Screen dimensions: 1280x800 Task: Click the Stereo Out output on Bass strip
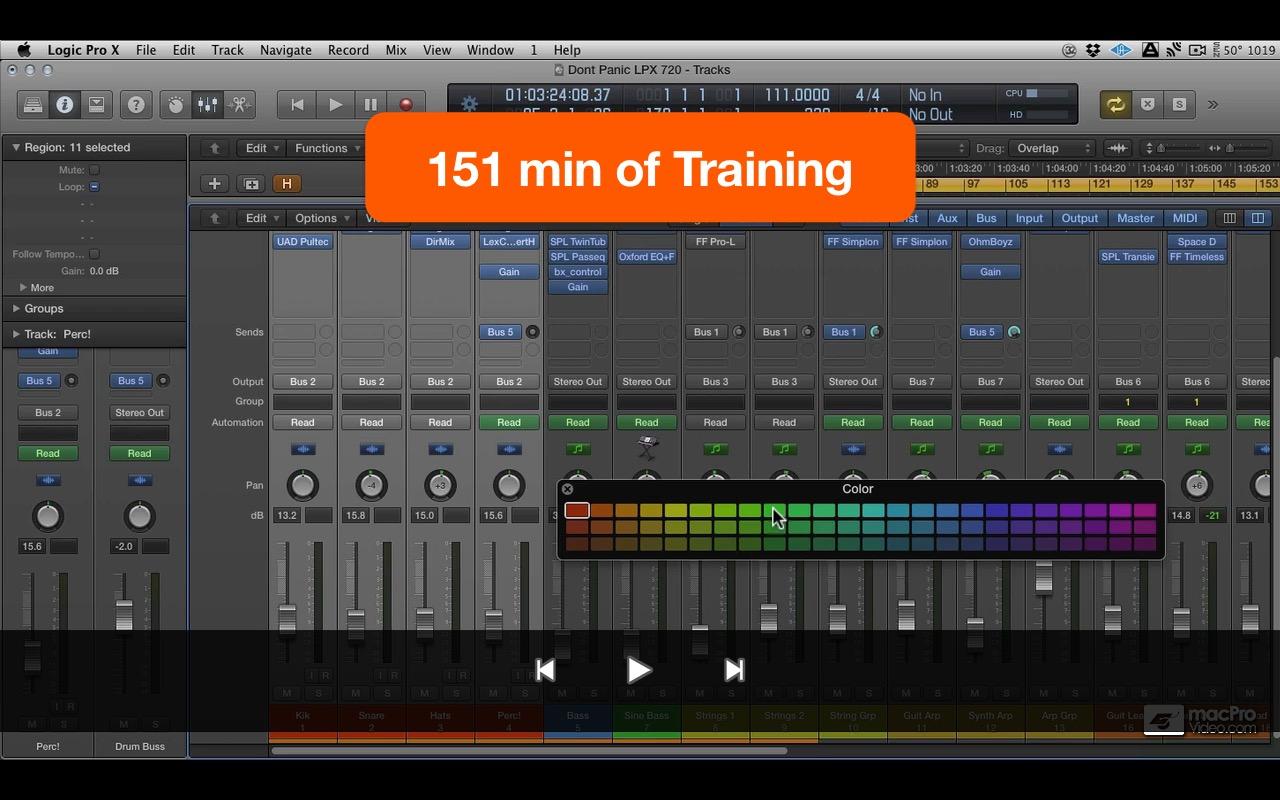click(578, 381)
